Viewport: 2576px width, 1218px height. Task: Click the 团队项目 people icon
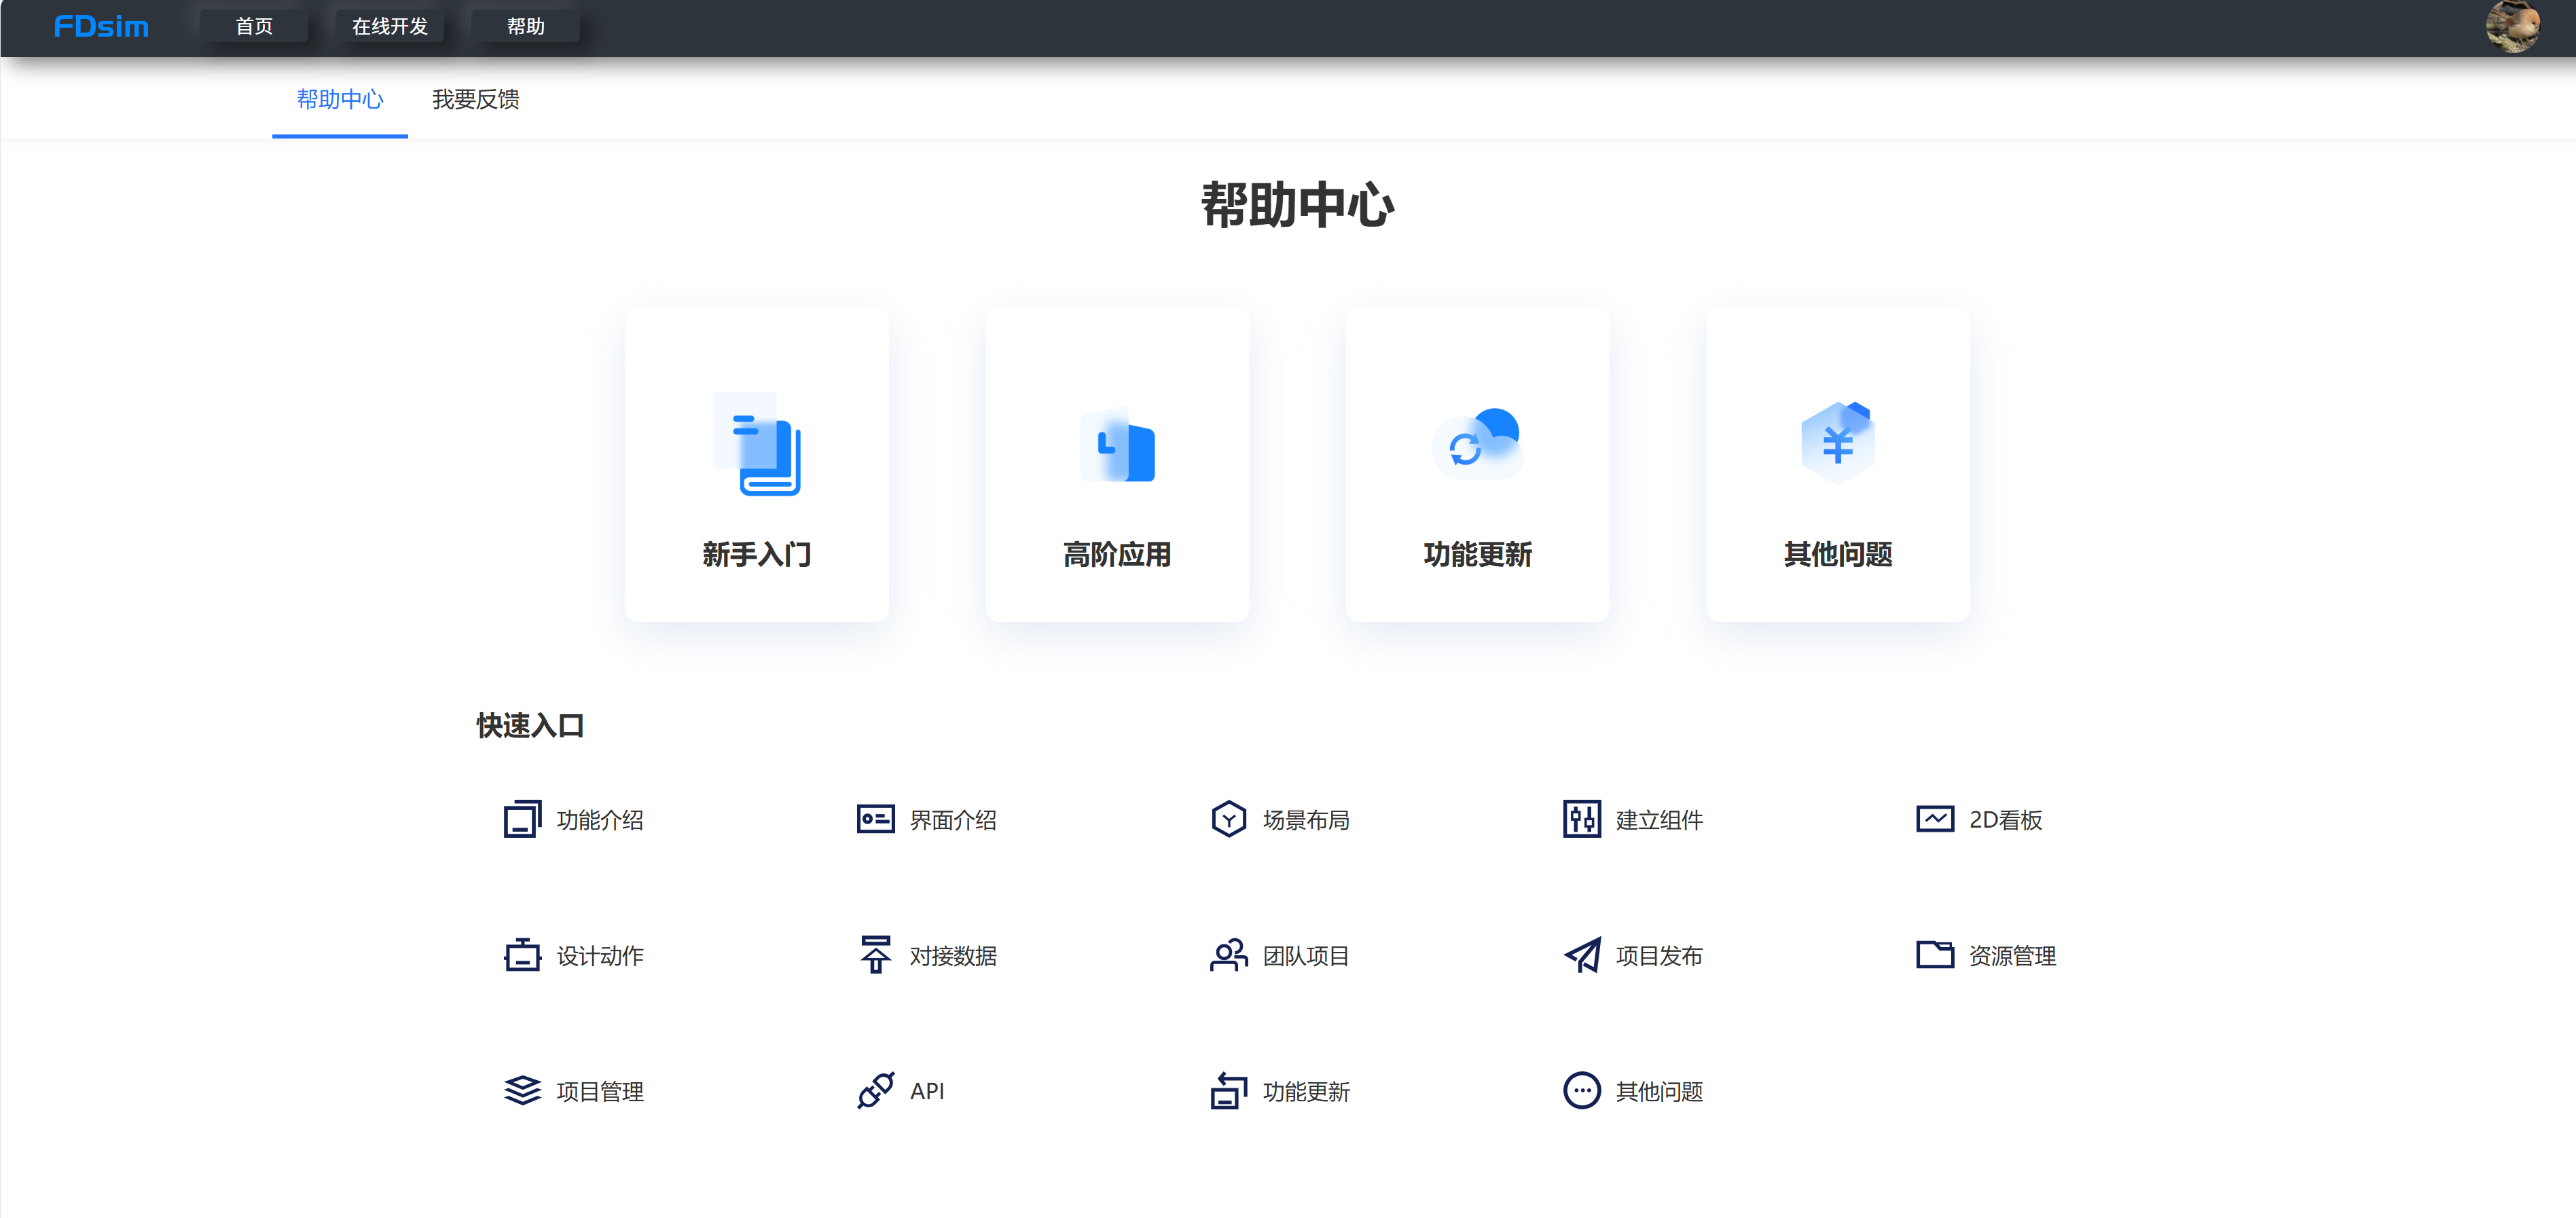point(1228,955)
